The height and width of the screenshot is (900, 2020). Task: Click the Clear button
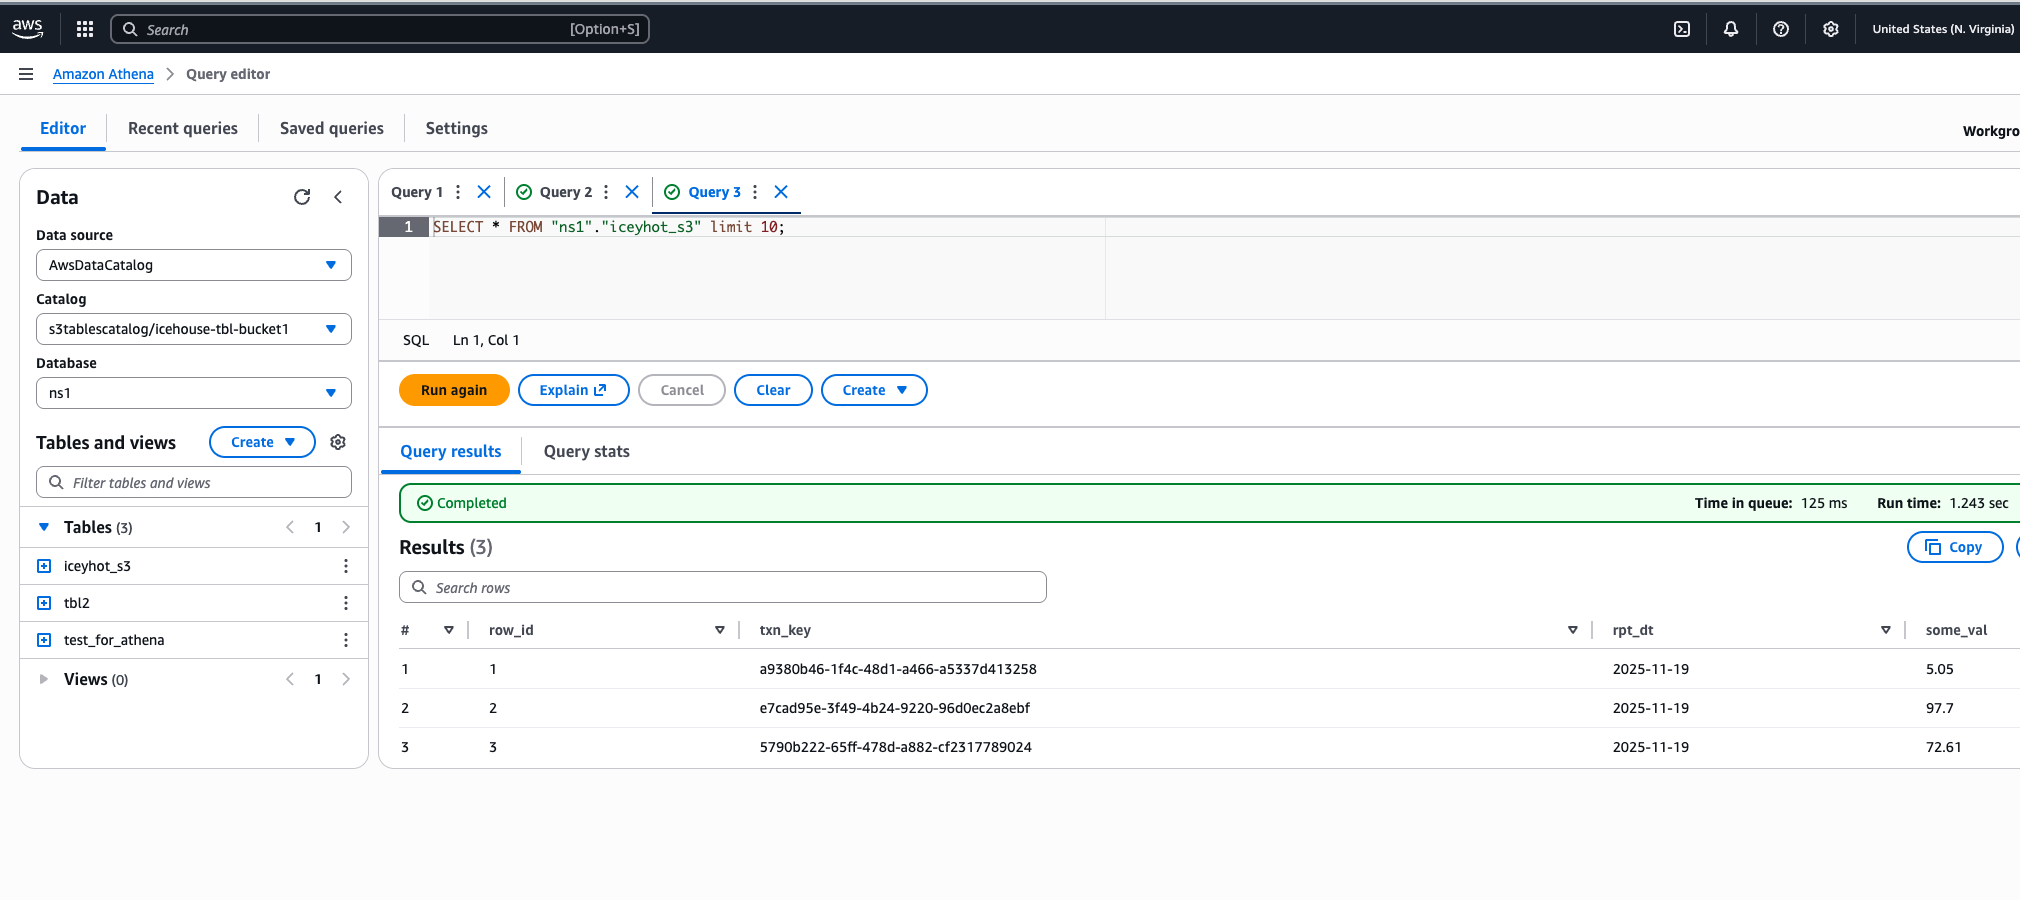pyautogui.click(x=773, y=390)
